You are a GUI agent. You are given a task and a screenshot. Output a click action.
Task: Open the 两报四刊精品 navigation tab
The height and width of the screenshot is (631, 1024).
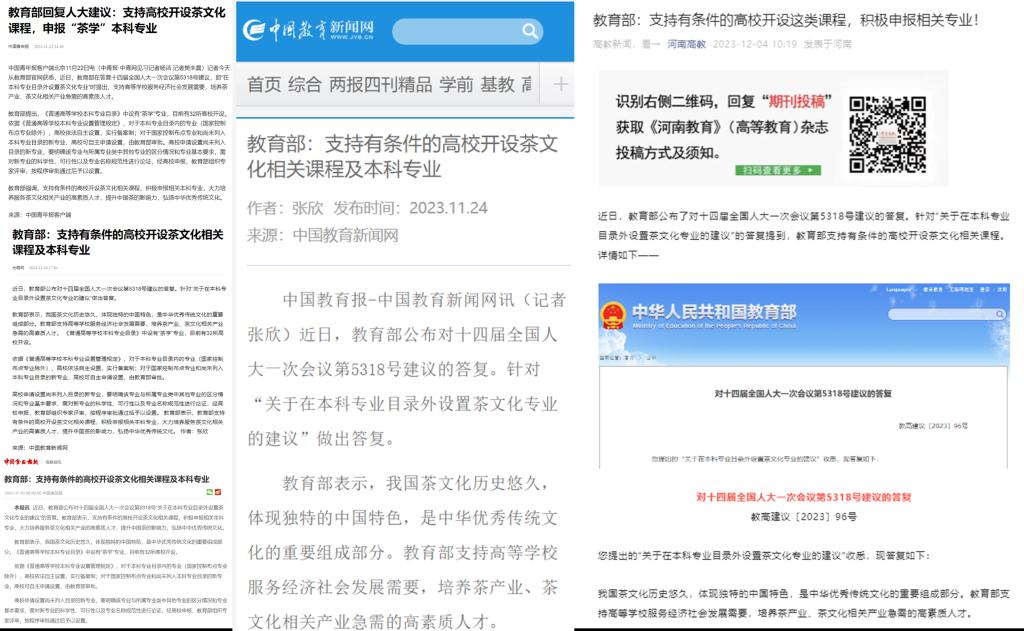click(381, 84)
